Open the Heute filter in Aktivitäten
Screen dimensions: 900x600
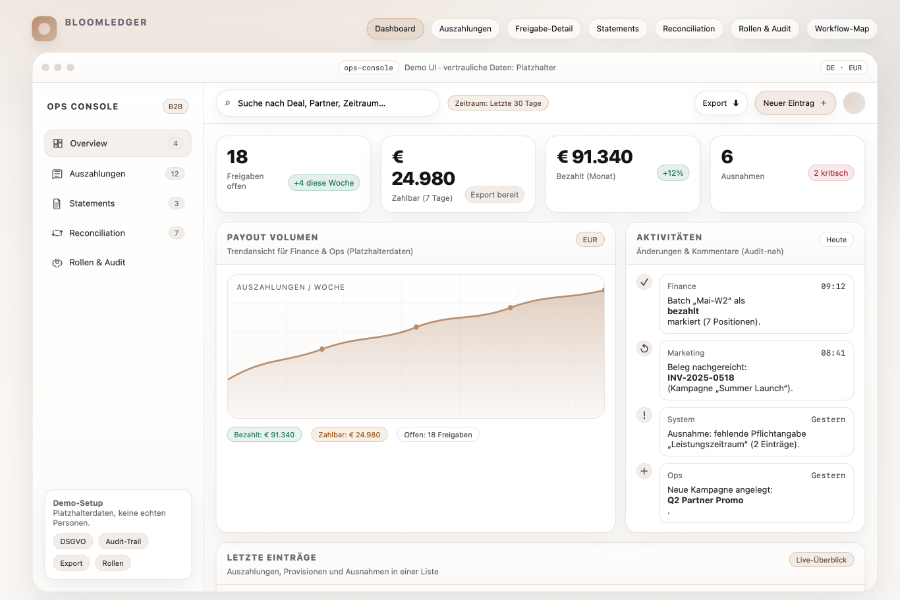pos(836,240)
